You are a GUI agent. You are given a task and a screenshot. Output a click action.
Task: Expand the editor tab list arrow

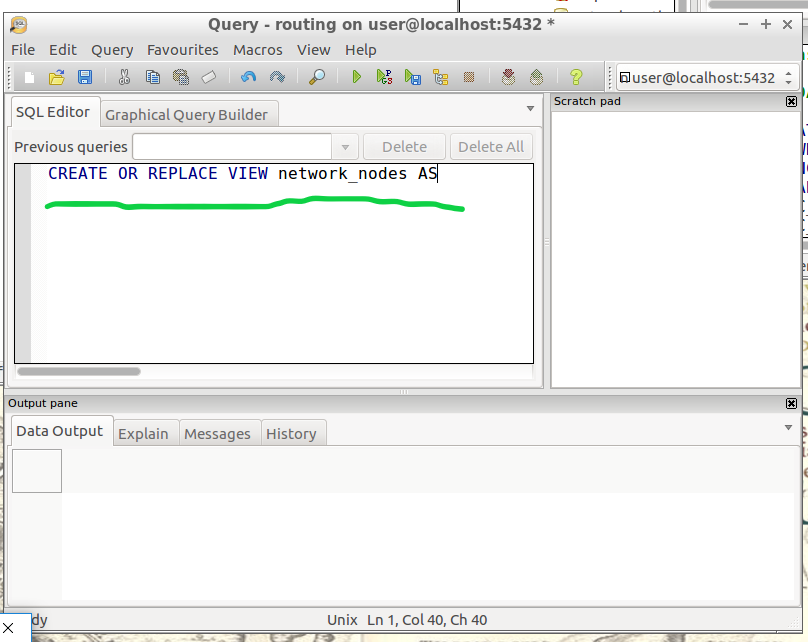click(530, 109)
